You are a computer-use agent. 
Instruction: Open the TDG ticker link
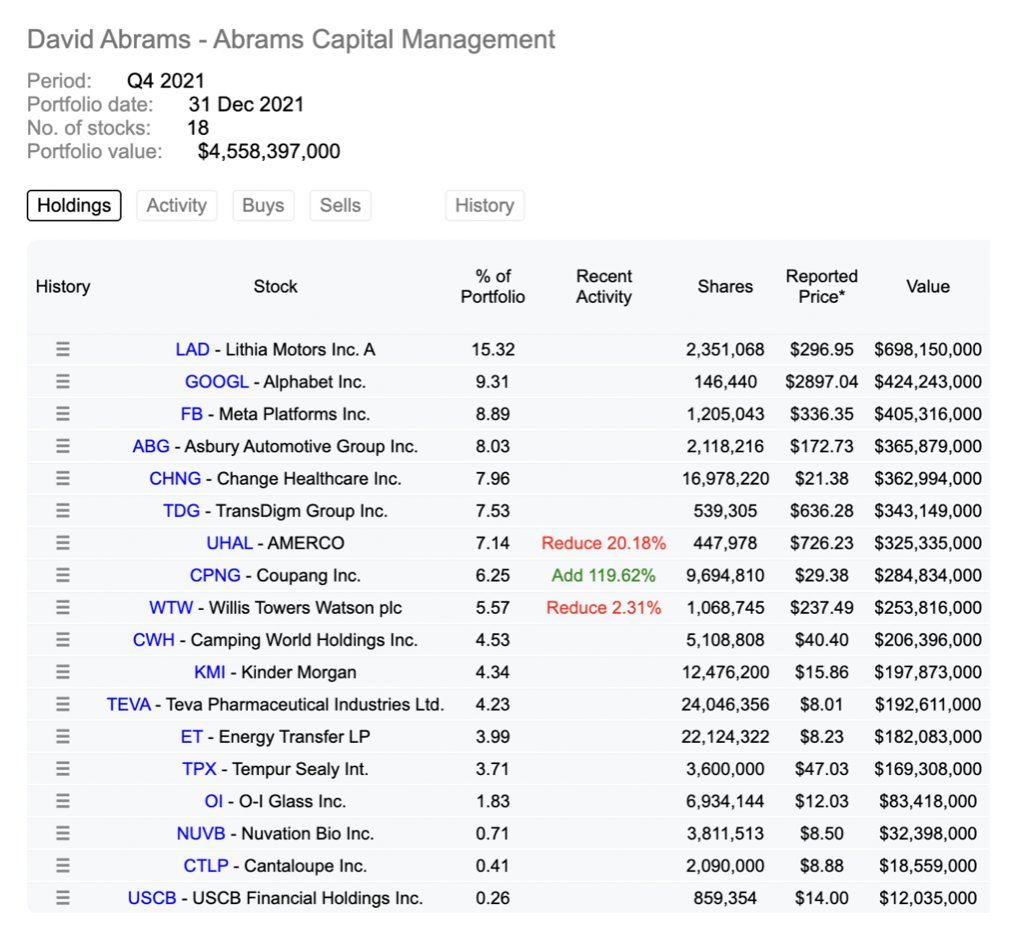click(181, 511)
